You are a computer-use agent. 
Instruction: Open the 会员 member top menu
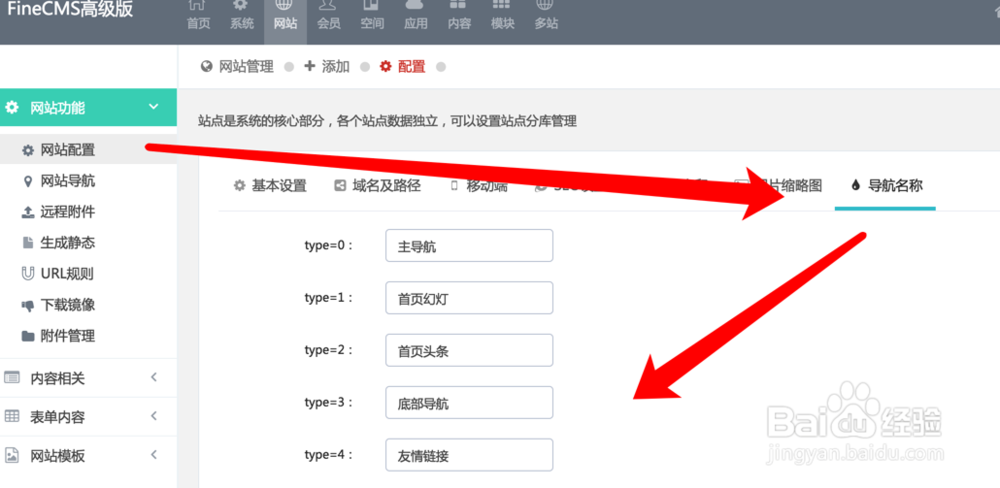(328, 17)
